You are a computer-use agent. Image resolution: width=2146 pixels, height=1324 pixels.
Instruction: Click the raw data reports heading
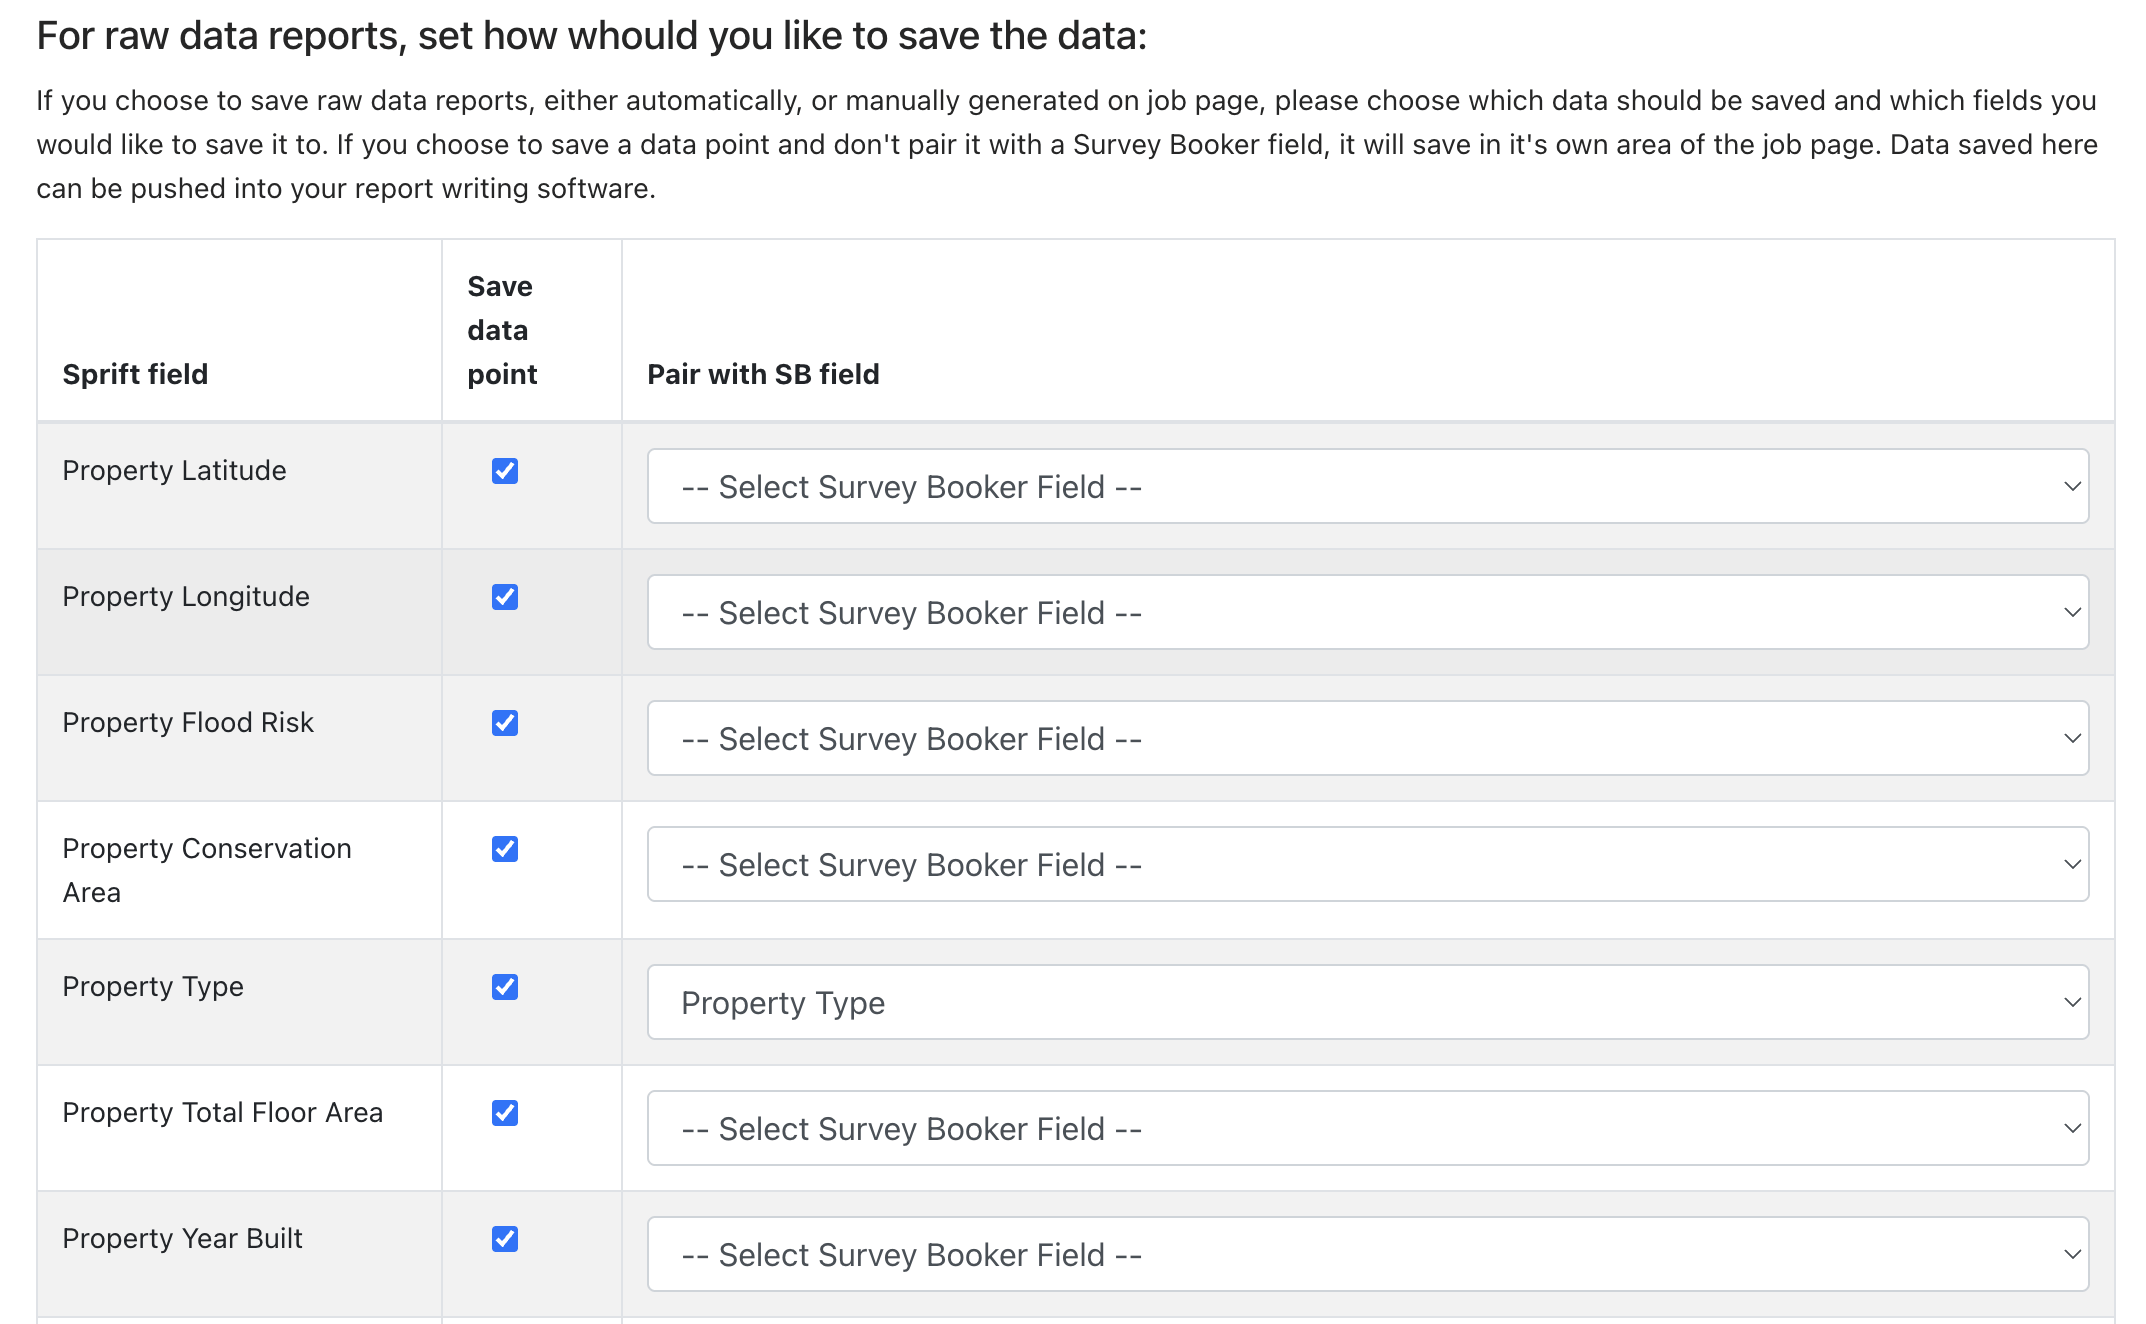tap(592, 36)
